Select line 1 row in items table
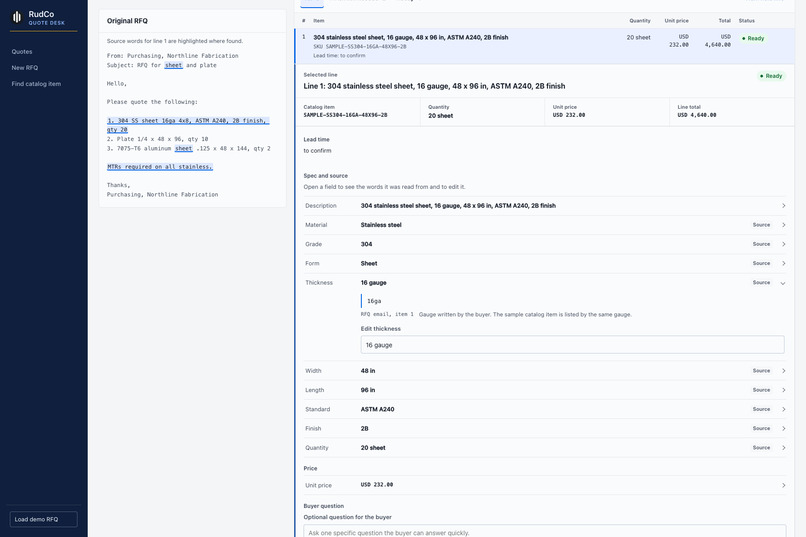The width and height of the screenshot is (806, 537). (x=545, y=46)
